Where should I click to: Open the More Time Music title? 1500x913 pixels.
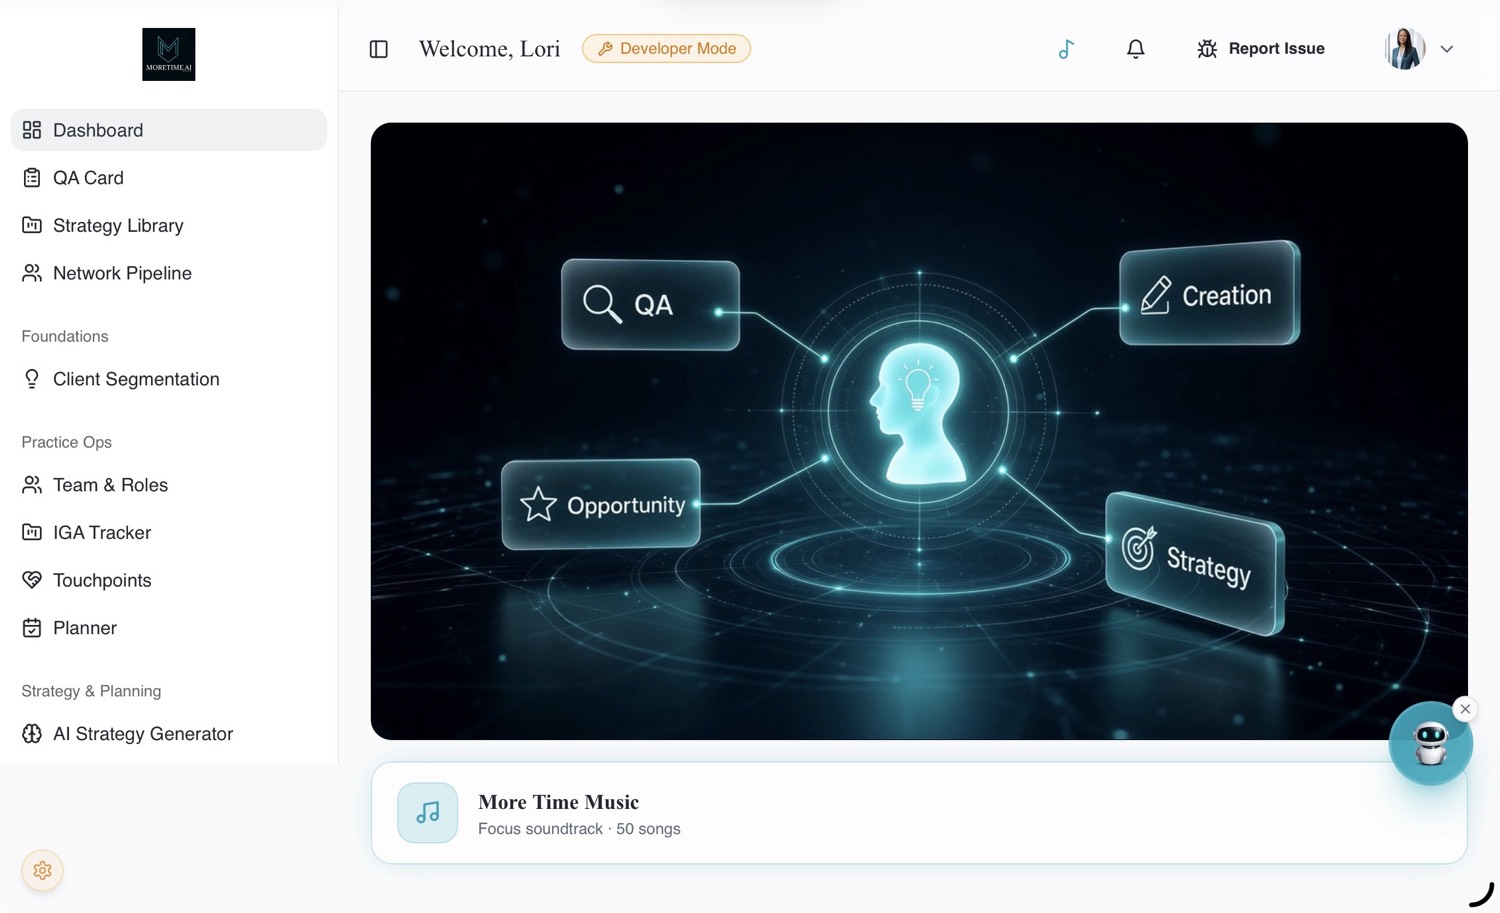(x=558, y=802)
